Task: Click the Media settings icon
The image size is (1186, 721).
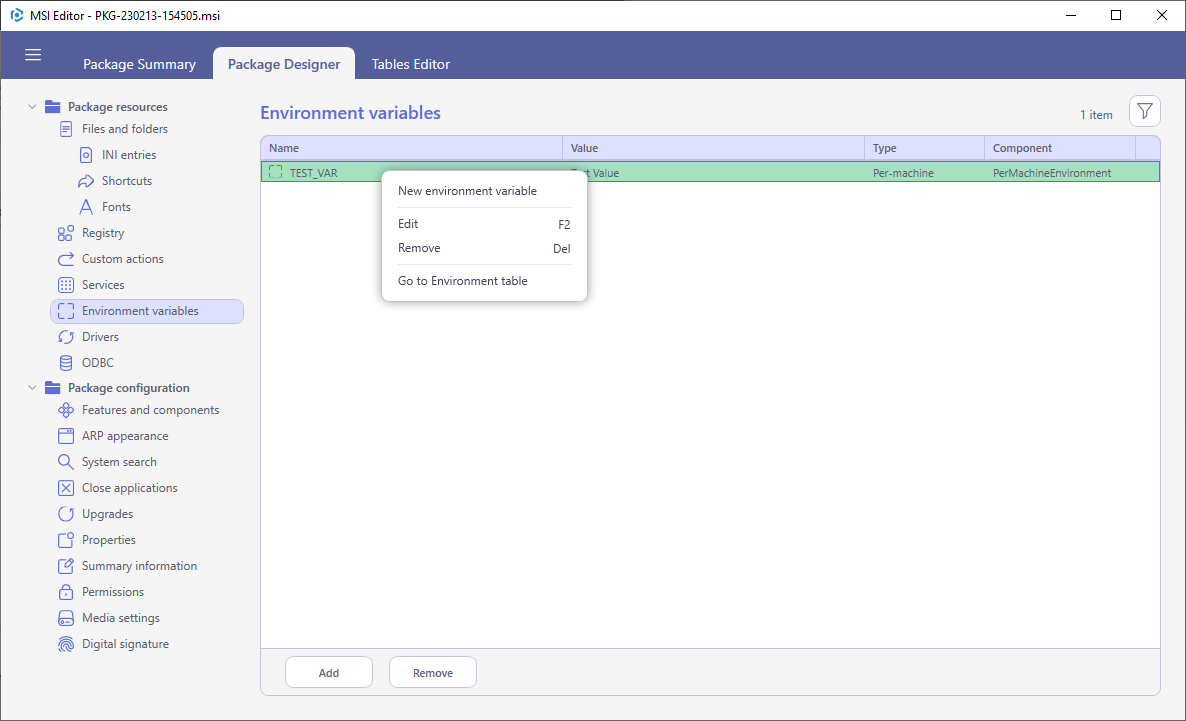Action: [66, 618]
